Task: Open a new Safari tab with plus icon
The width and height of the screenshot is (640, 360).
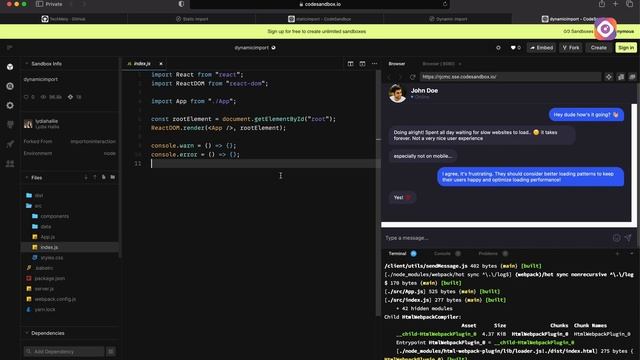Action: 615,4
